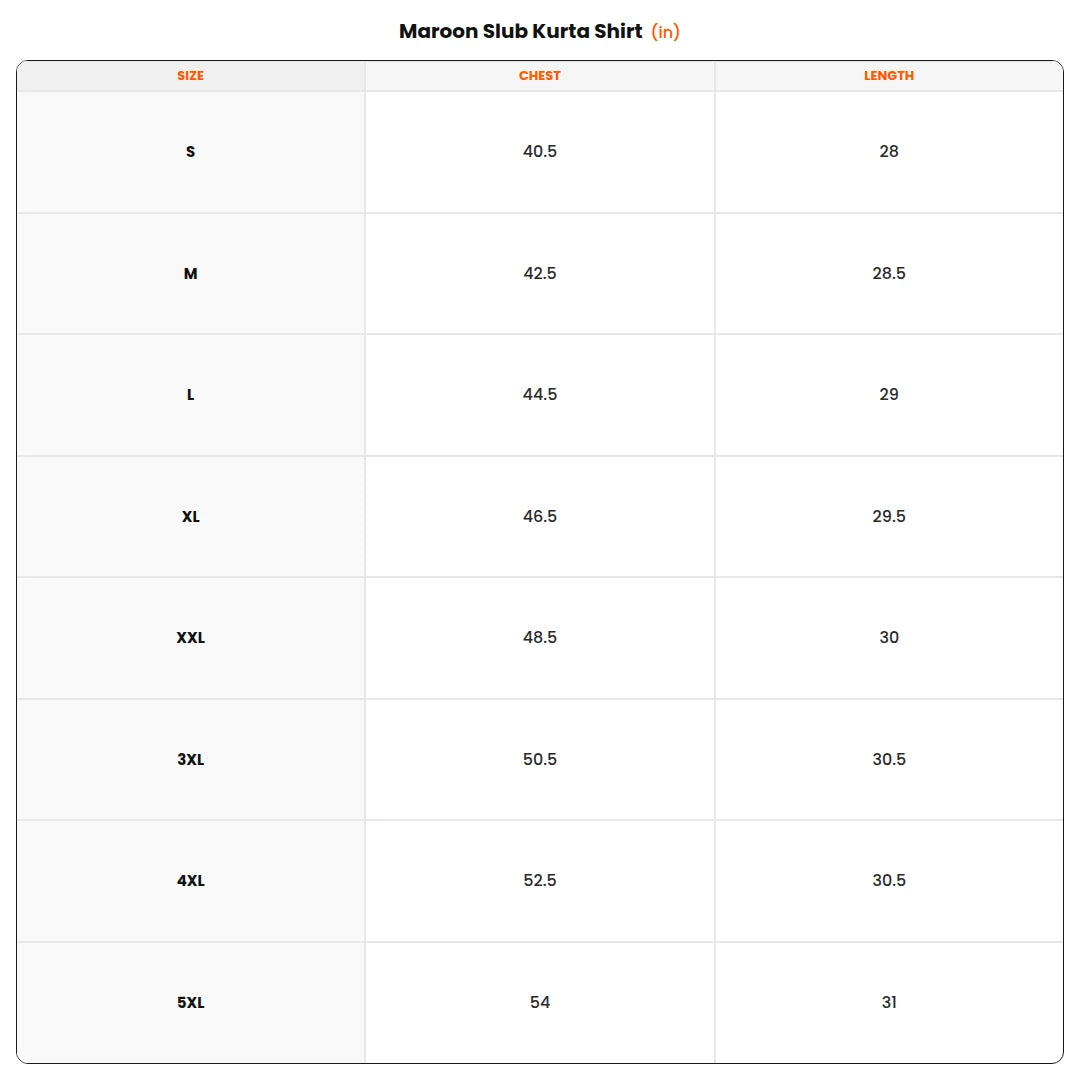This screenshot has height=1080, width=1080.
Task: Select the L size row label
Action: coord(191,395)
